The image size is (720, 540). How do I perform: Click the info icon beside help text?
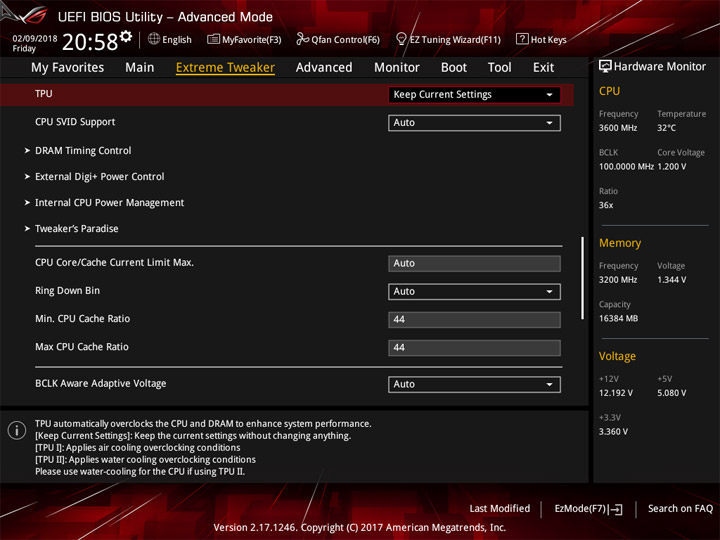point(17,430)
